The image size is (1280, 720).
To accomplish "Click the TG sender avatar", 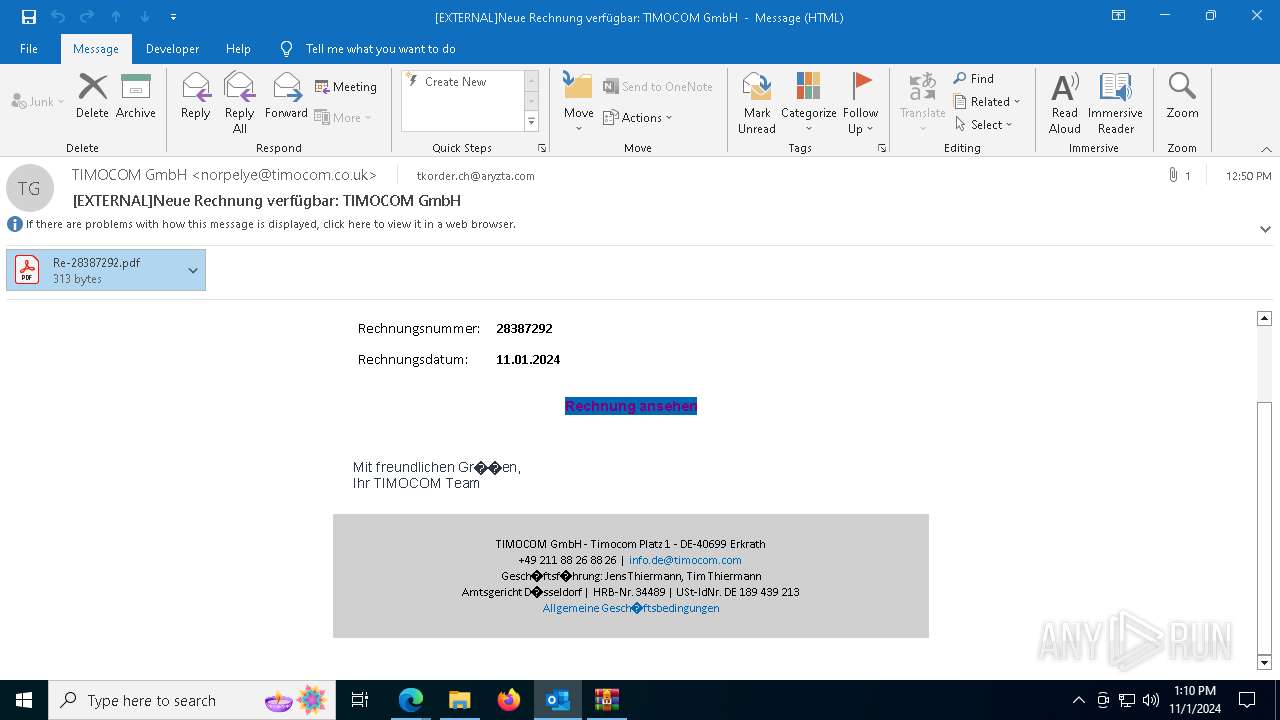I will point(29,188).
